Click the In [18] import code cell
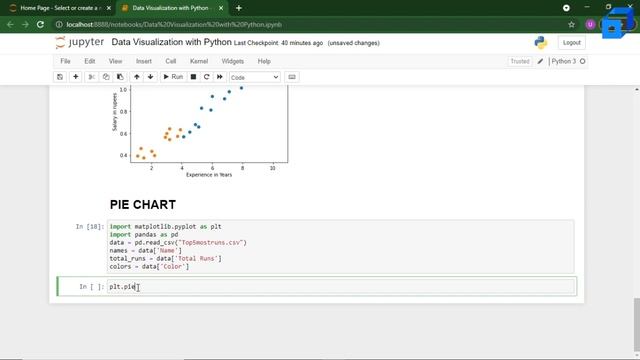Viewport: 640px width, 360px height. click(x=341, y=247)
